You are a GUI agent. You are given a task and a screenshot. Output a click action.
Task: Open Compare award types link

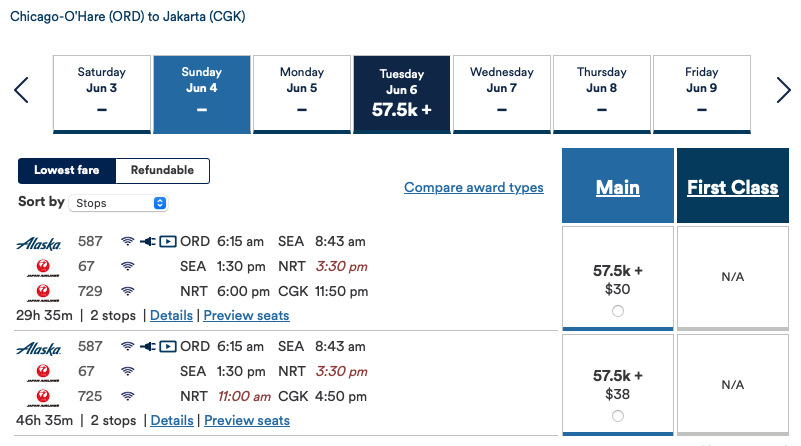click(474, 187)
